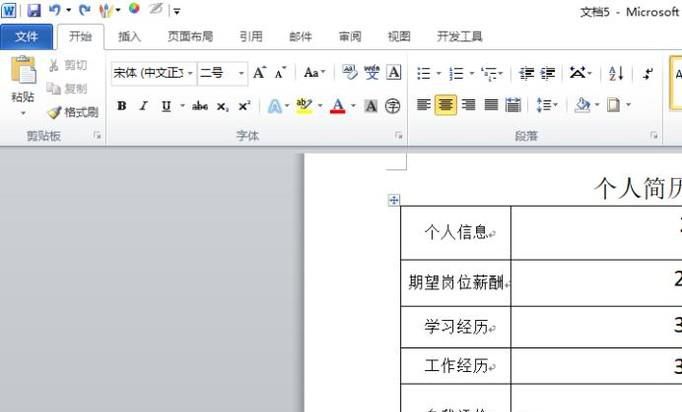Open the 邮件 (Mailings) tab
The image size is (682, 412).
pos(301,37)
